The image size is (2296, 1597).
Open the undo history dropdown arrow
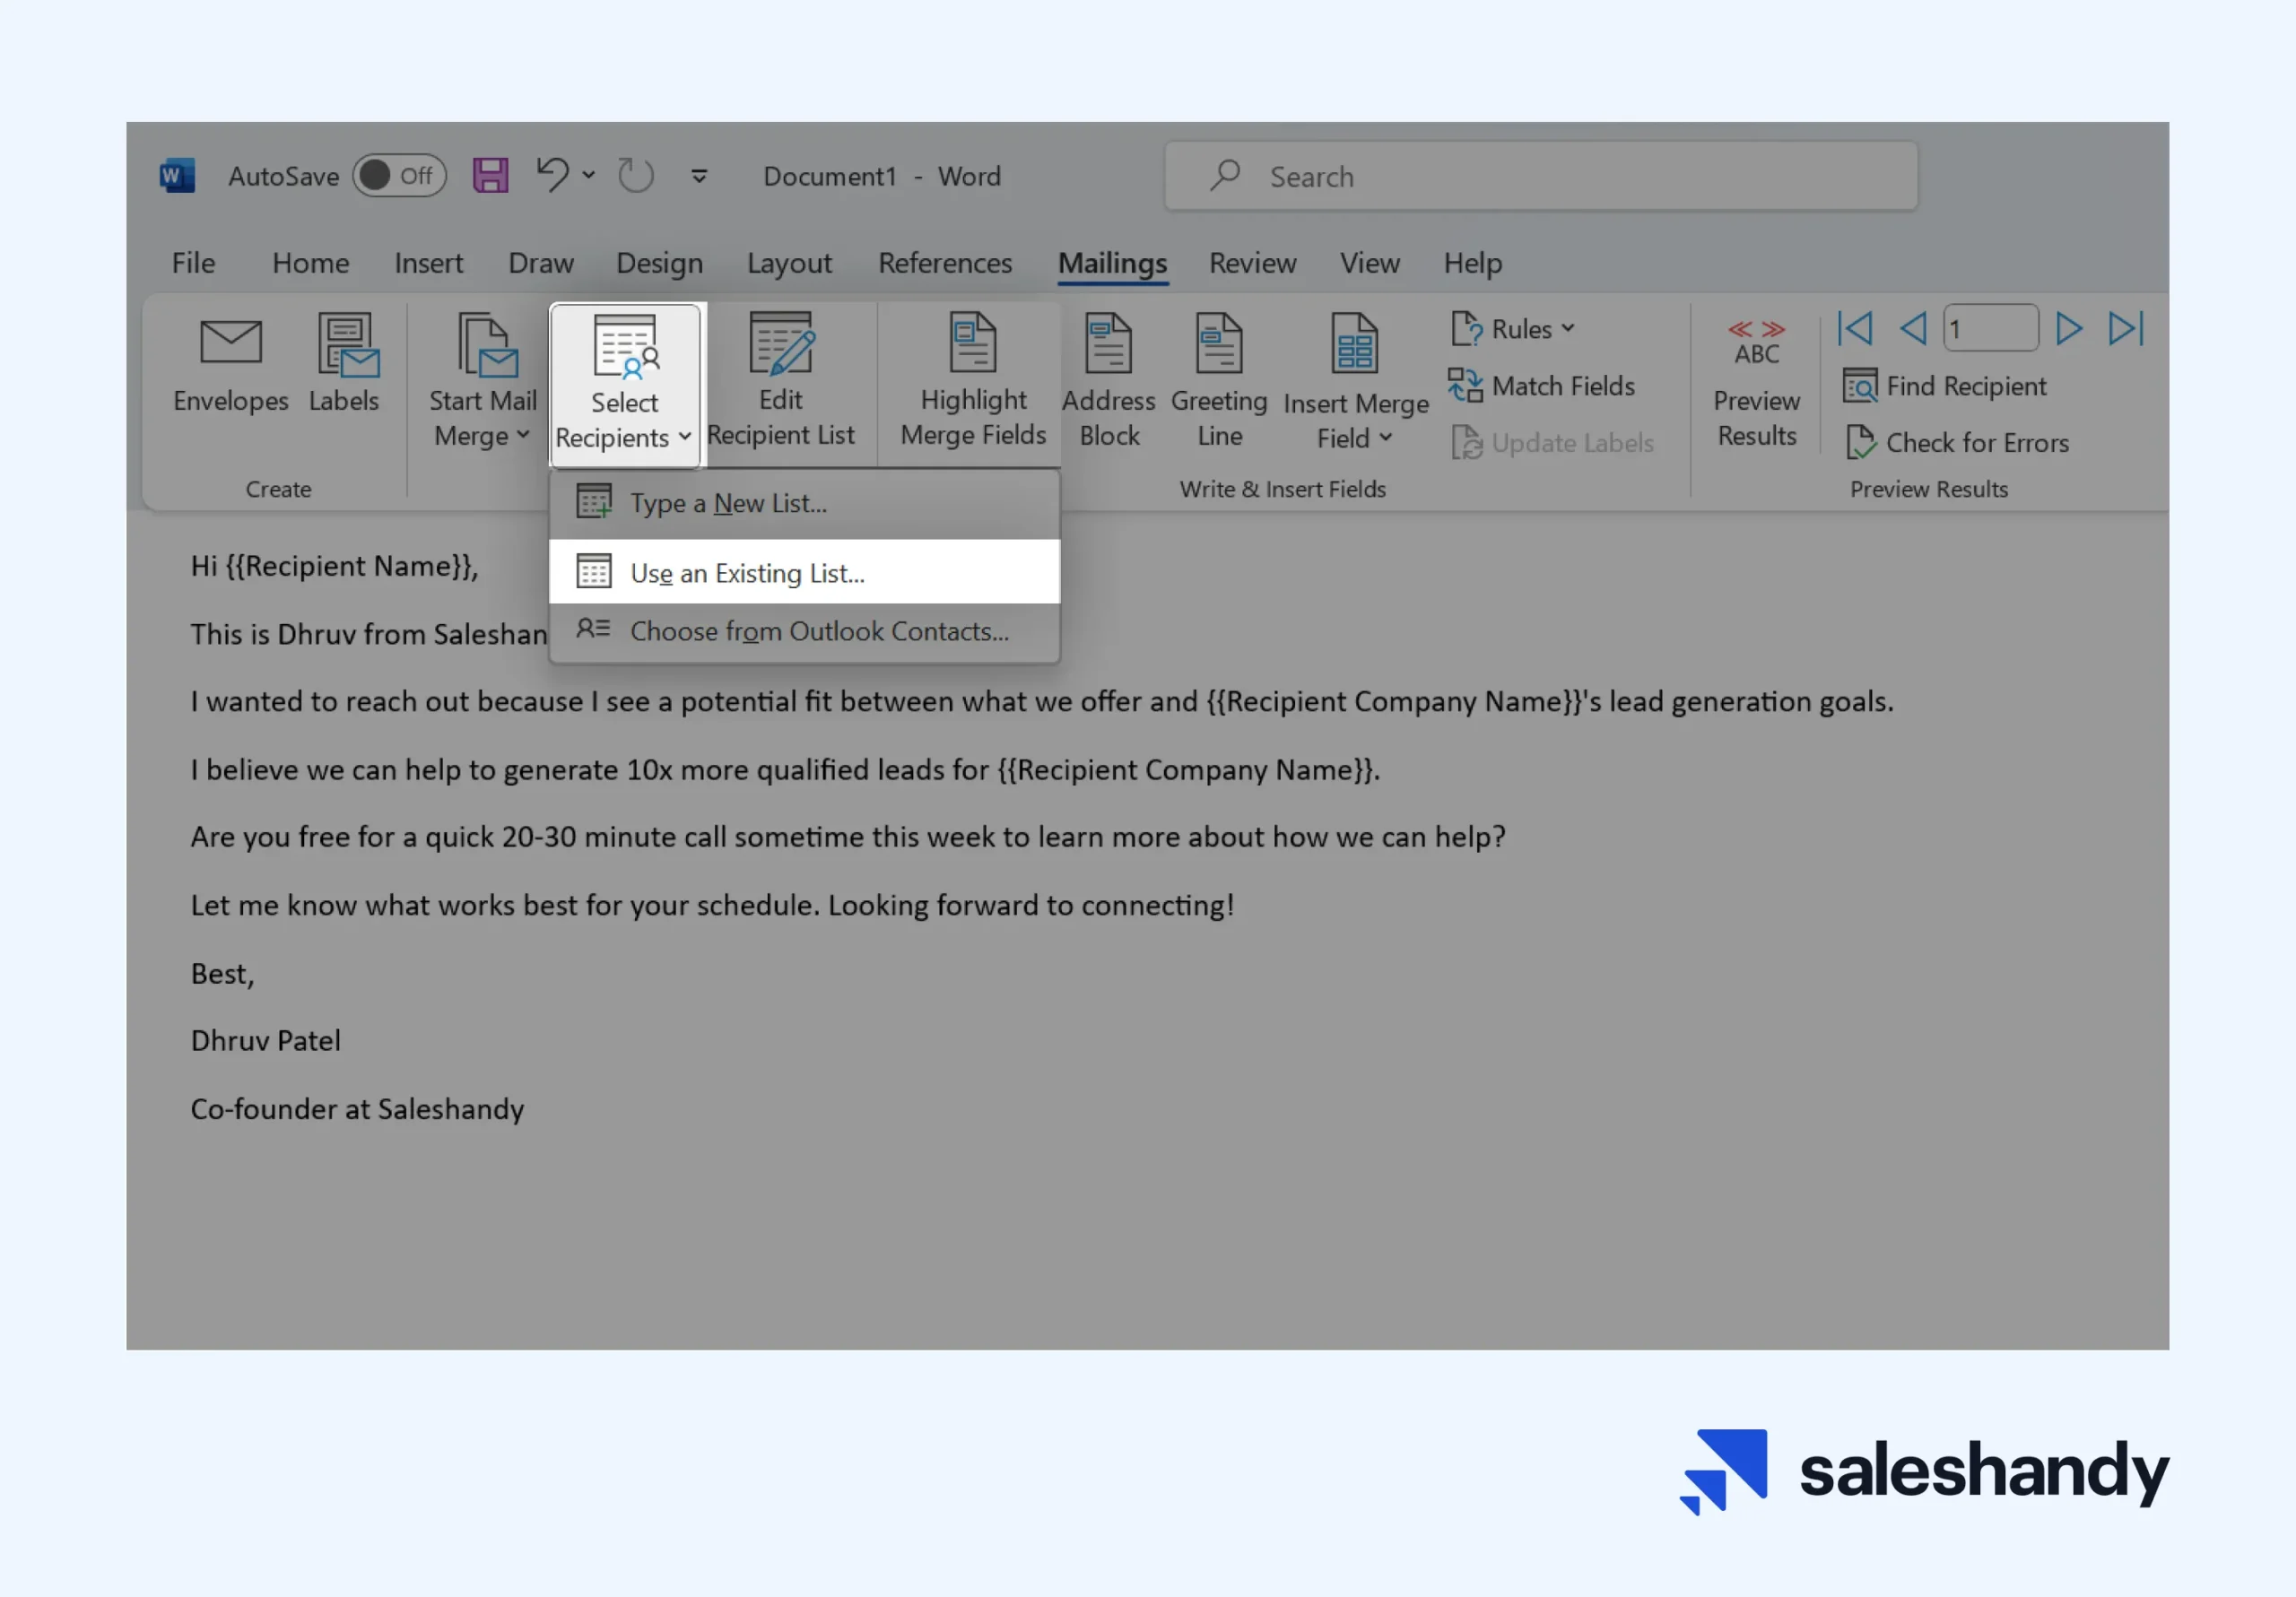(589, 176)
